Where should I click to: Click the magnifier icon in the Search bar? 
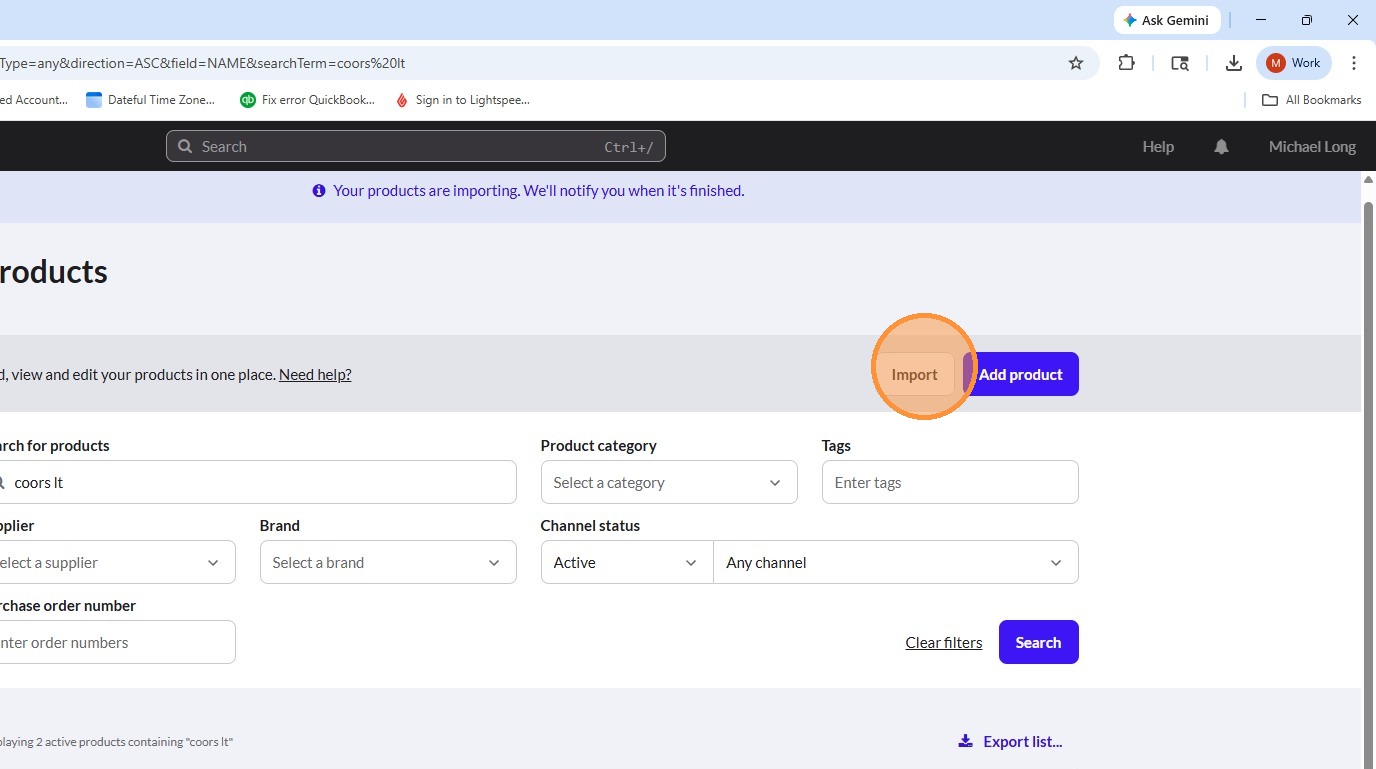(x=185, y=147)
